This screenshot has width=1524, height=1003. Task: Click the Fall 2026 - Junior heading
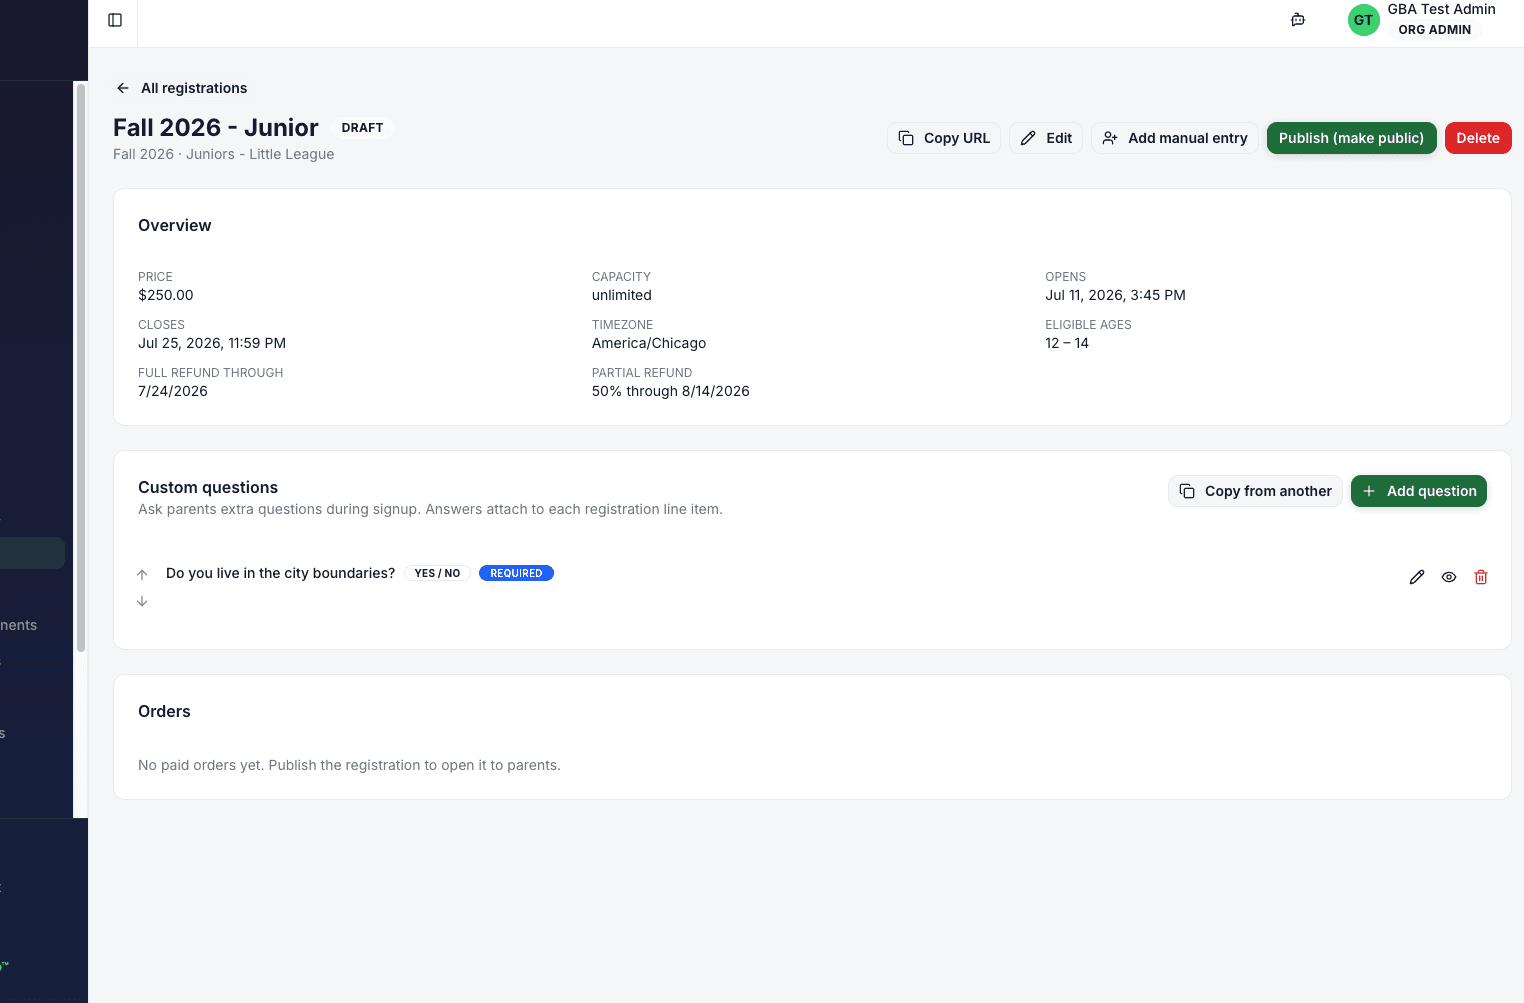click(x=216, y=128)
